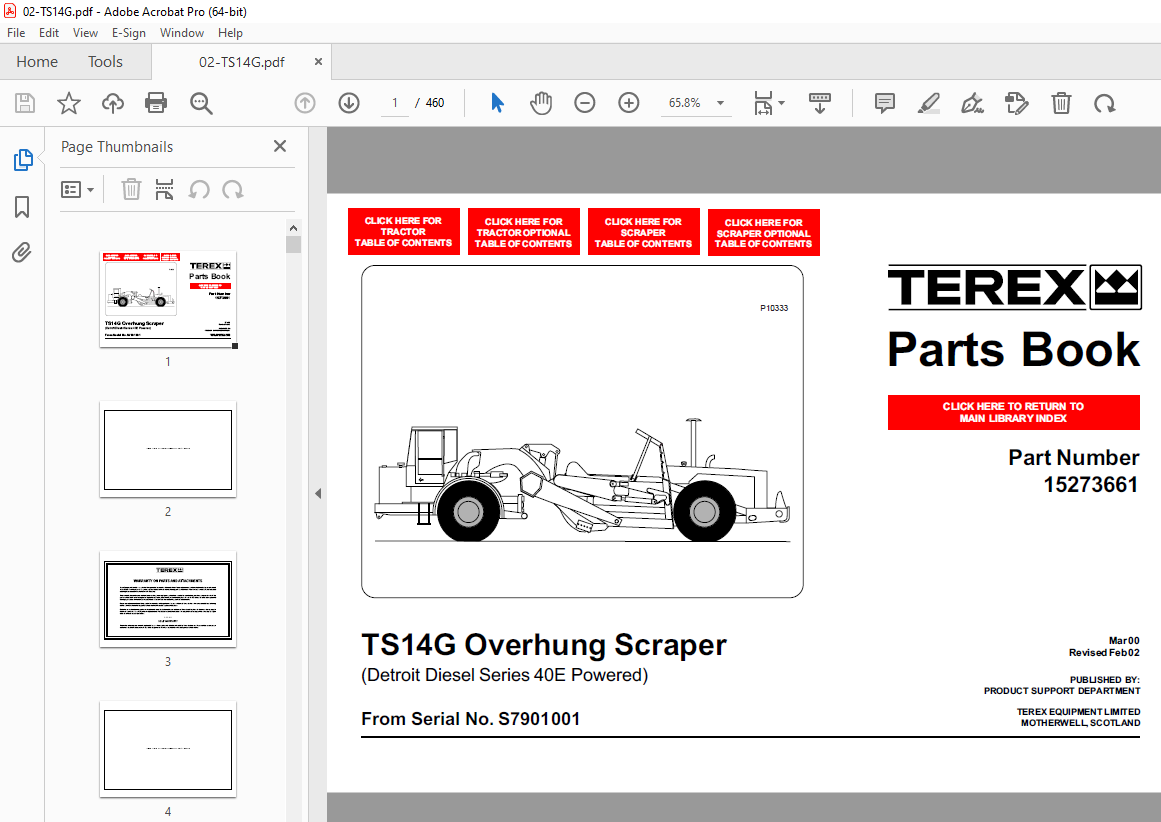Click Tractor Optional Table of Contents link

click(523, 233)
